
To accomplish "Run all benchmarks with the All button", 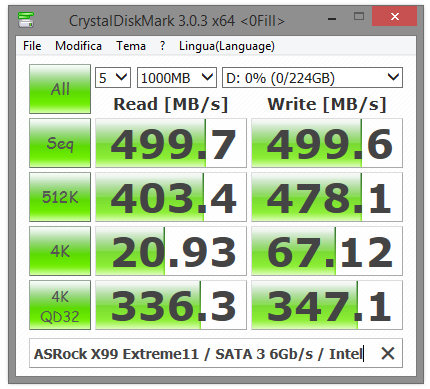I will [60, 89].
